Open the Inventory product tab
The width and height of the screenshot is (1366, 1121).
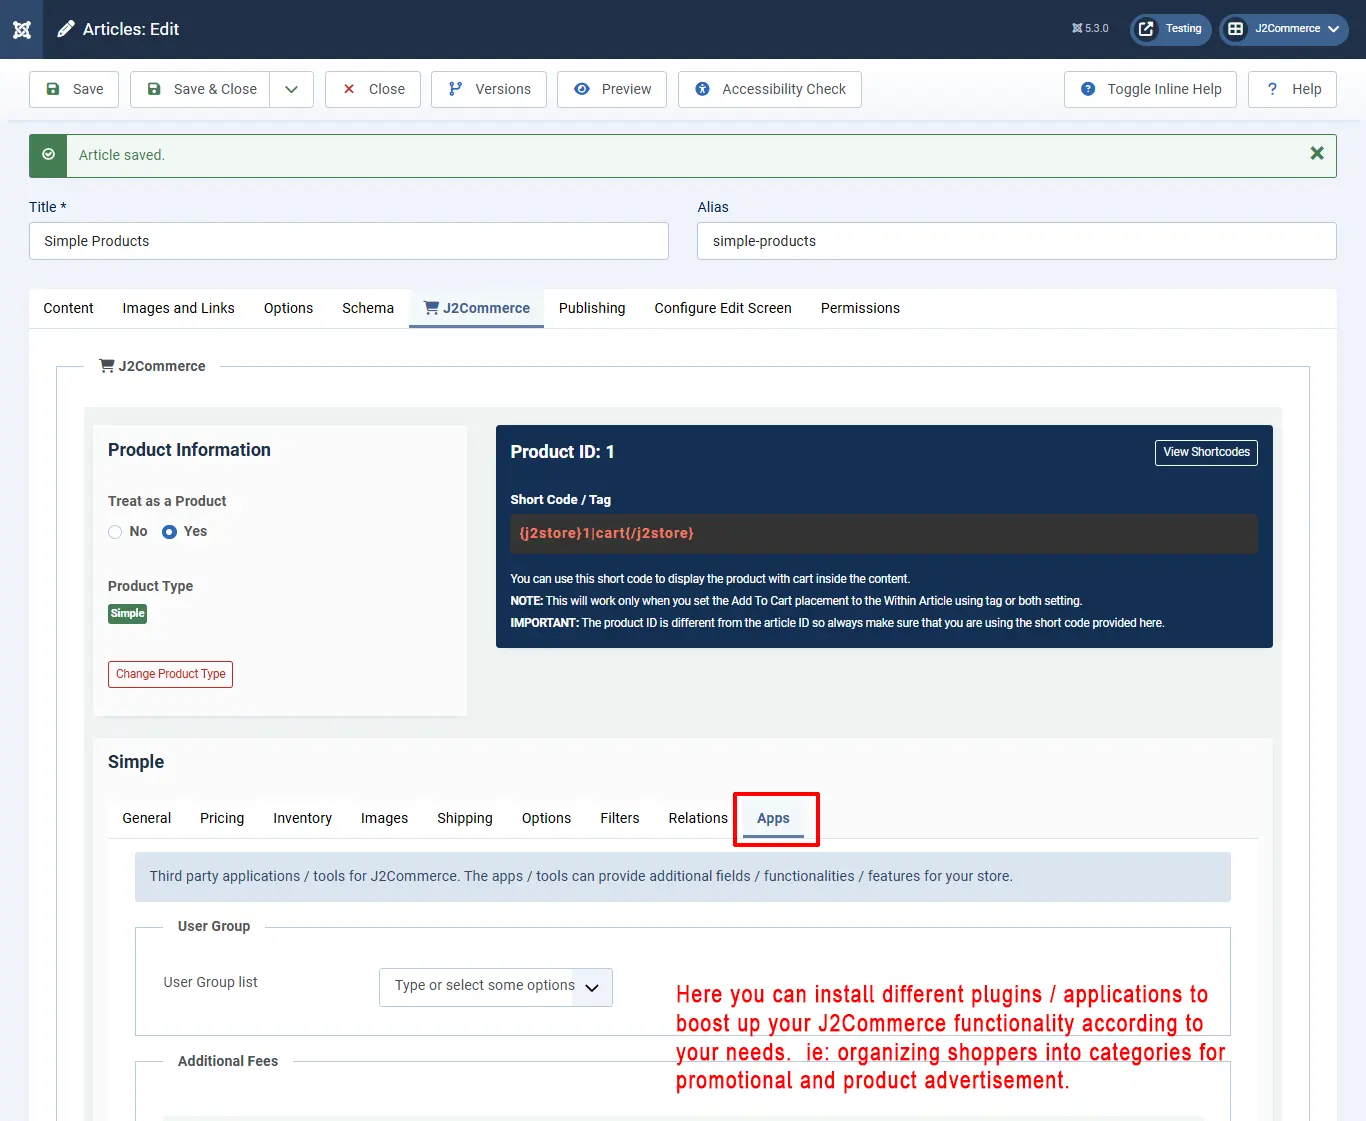click(302, 818)
